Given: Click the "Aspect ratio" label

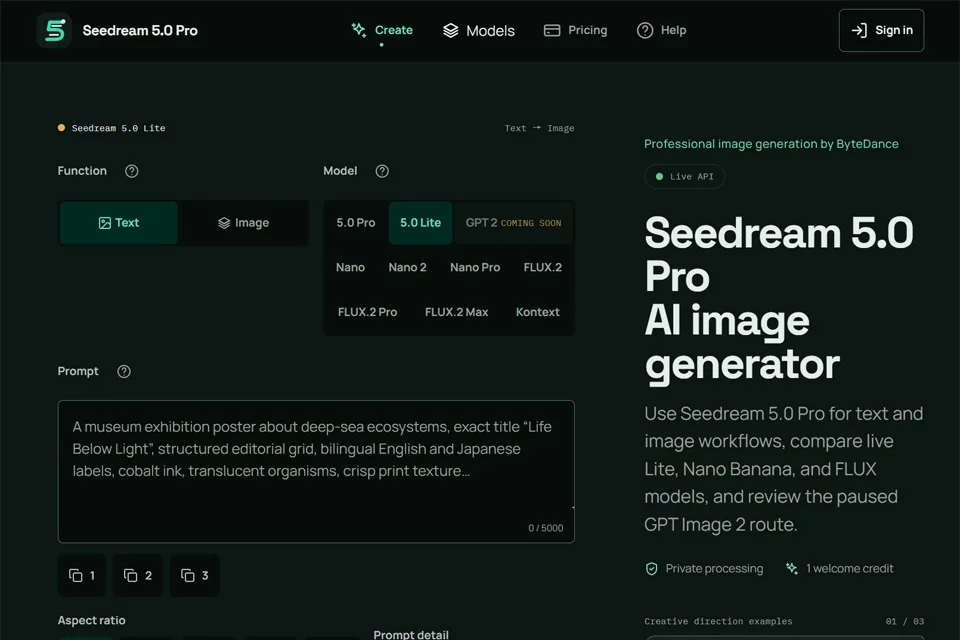Looking at the screenshot, I should [91, 620].
